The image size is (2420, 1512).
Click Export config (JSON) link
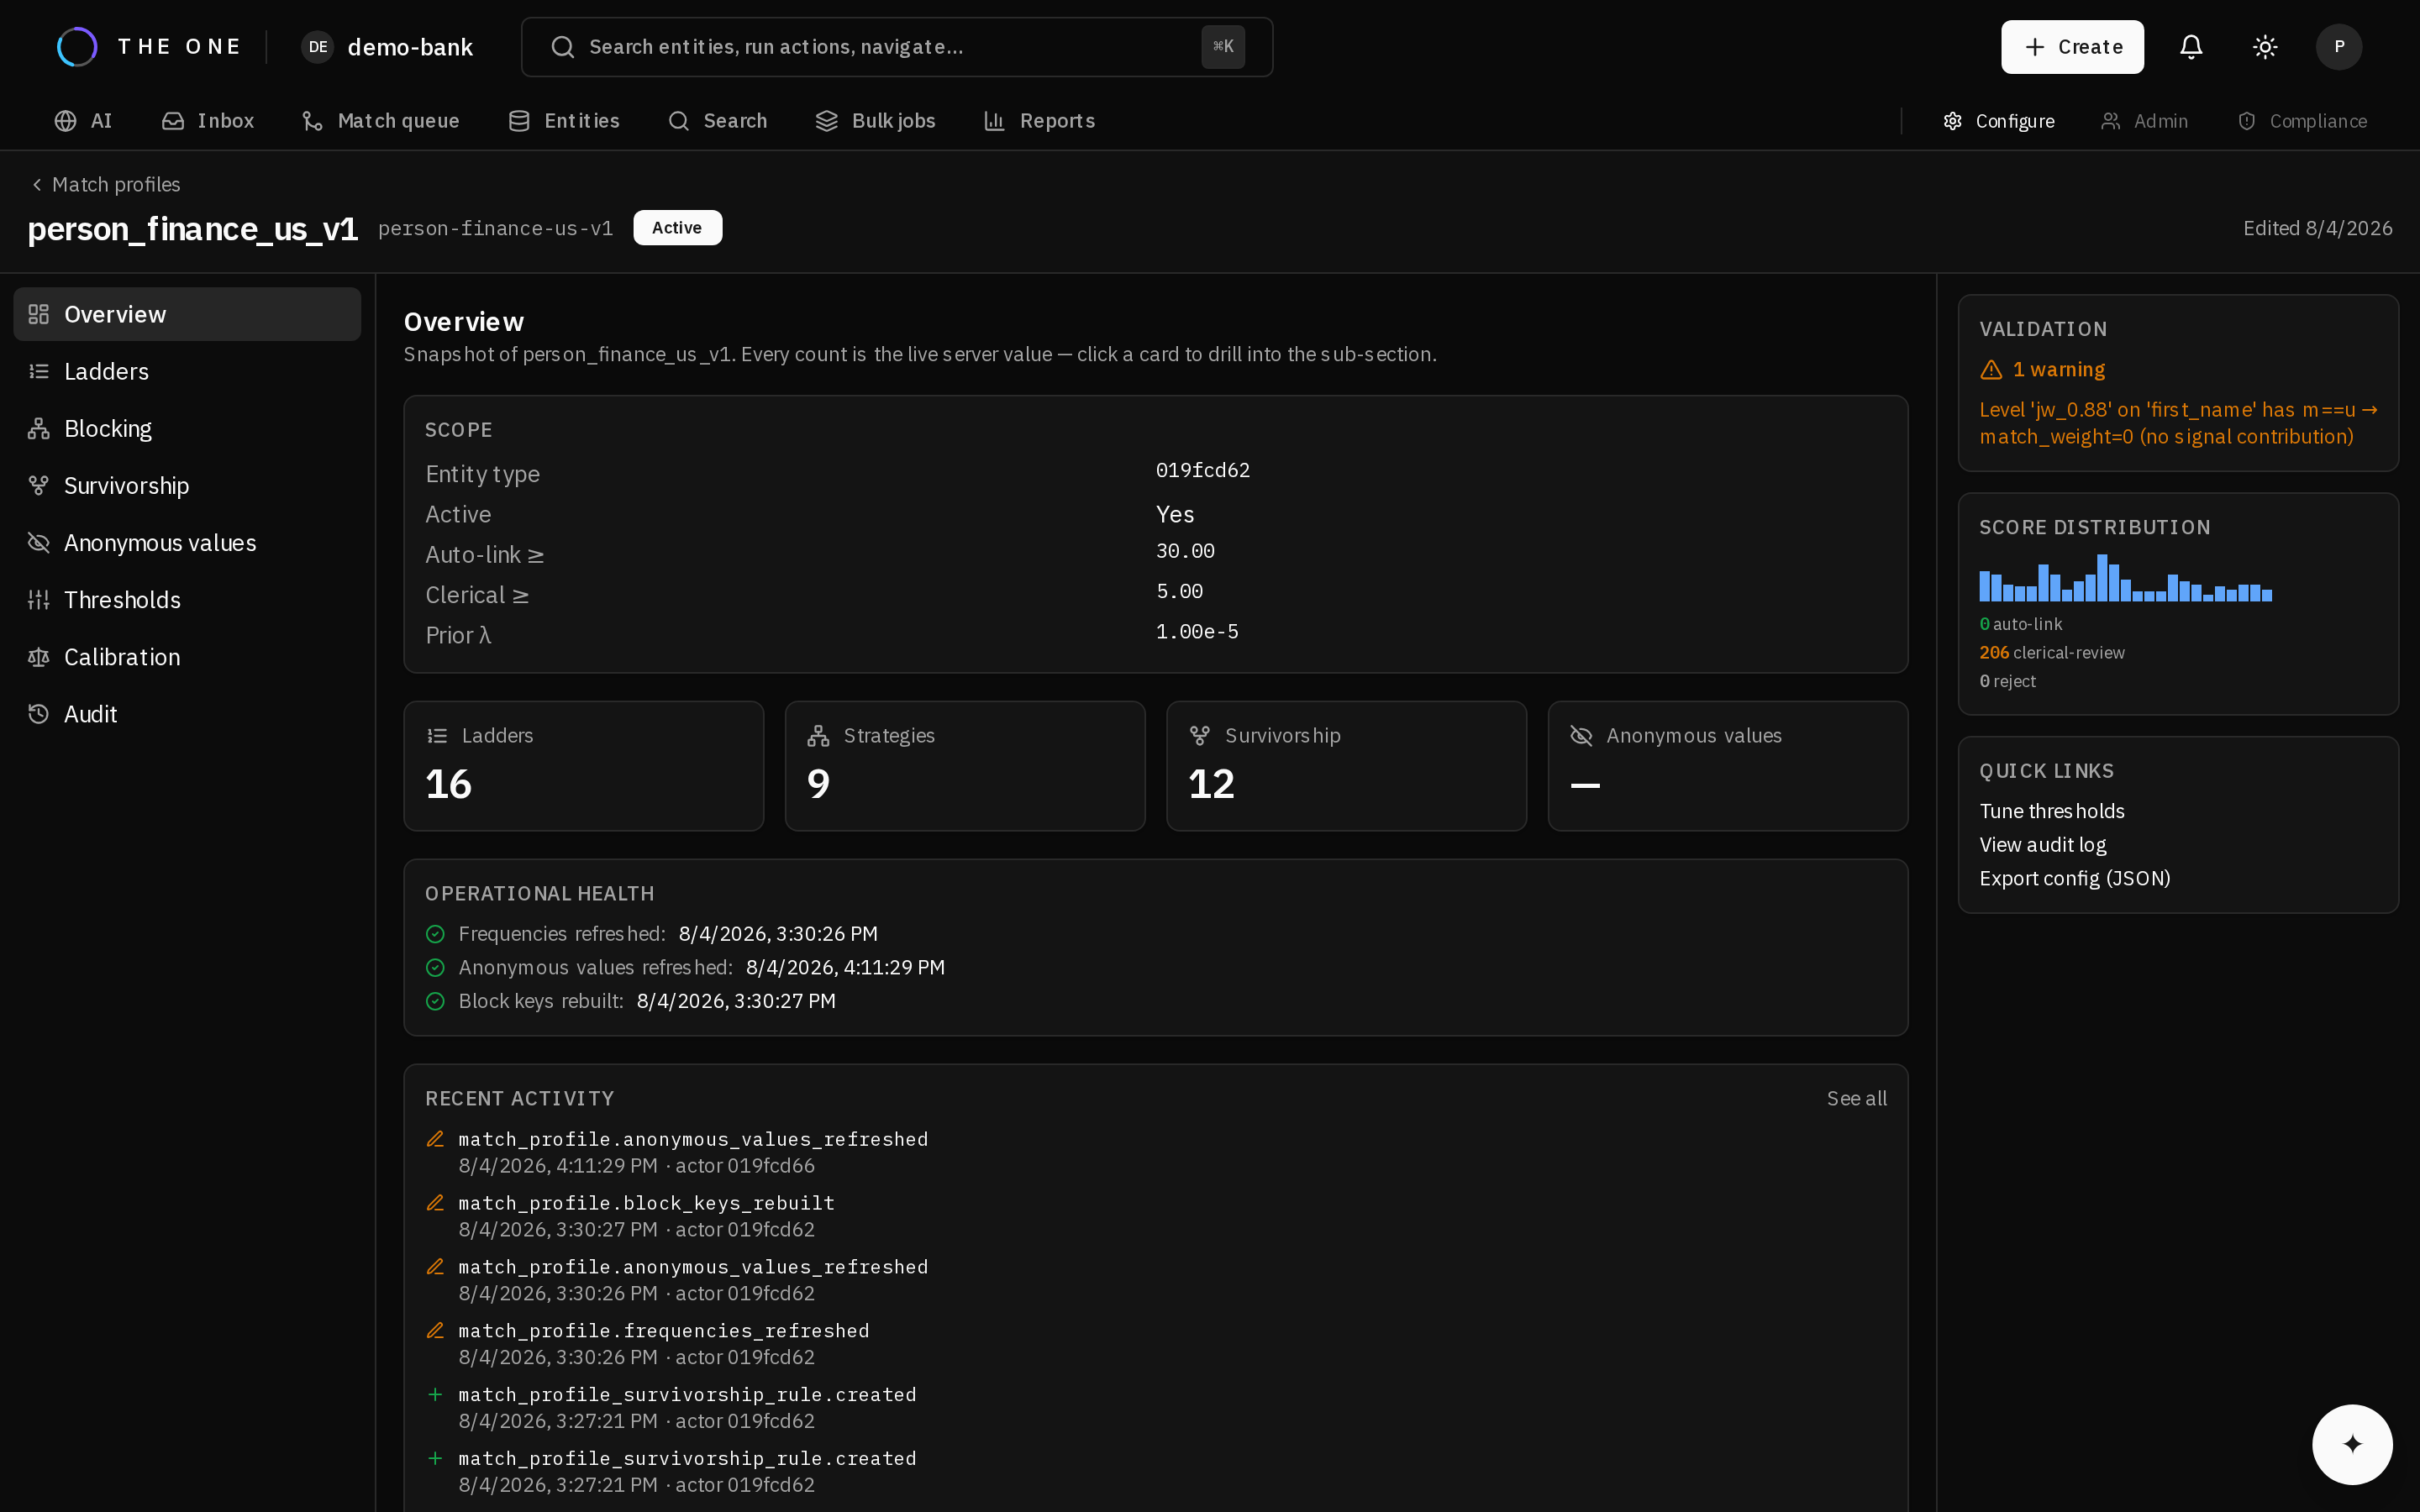click(2075, 878)
